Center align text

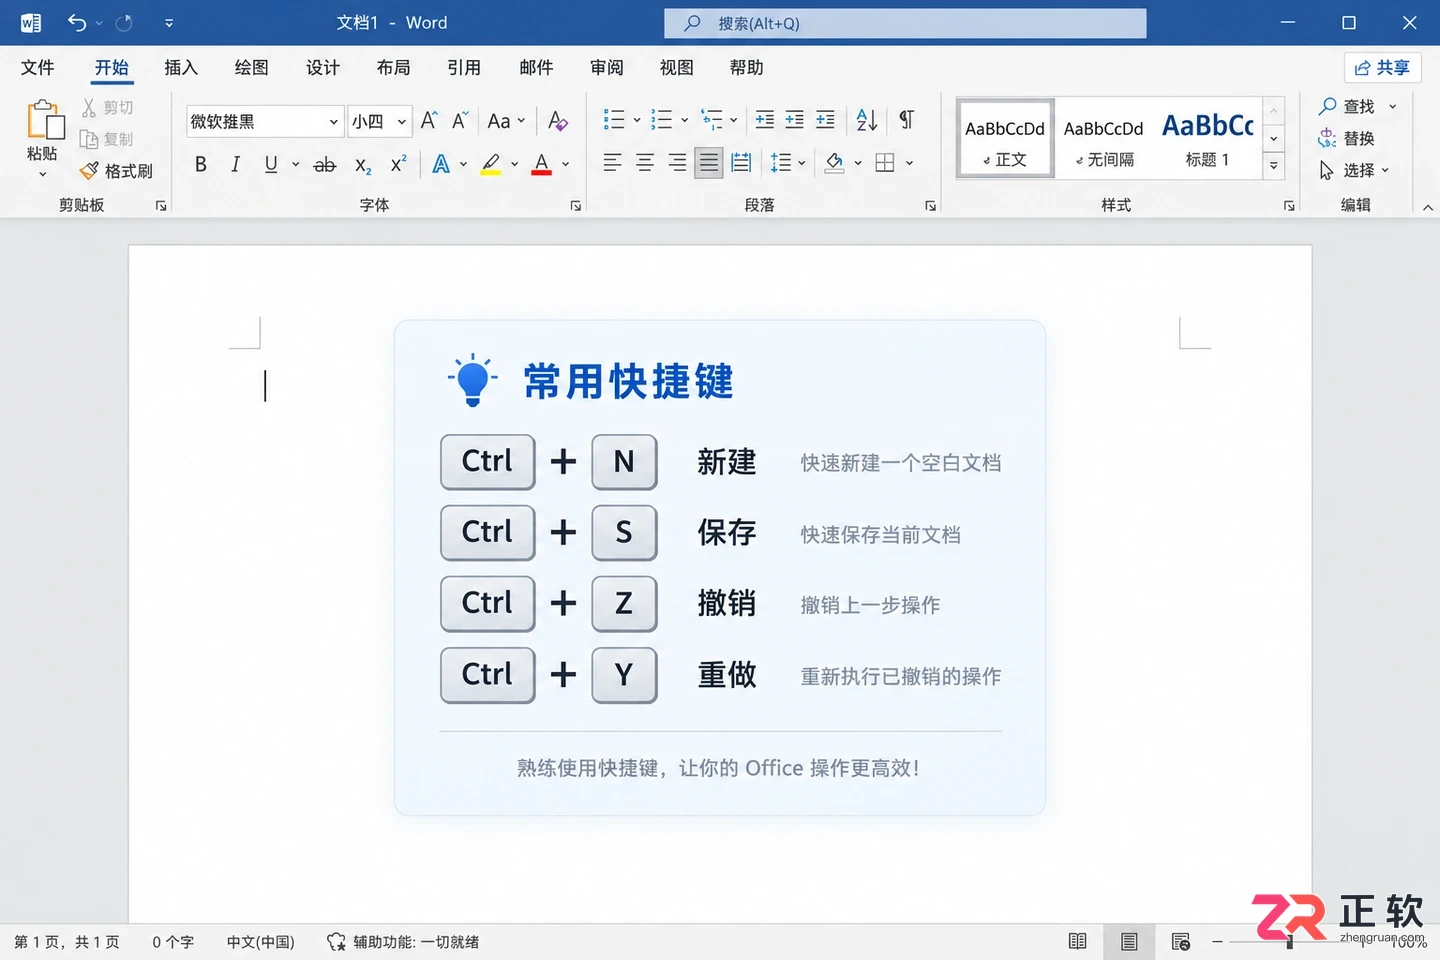[645, 163]
